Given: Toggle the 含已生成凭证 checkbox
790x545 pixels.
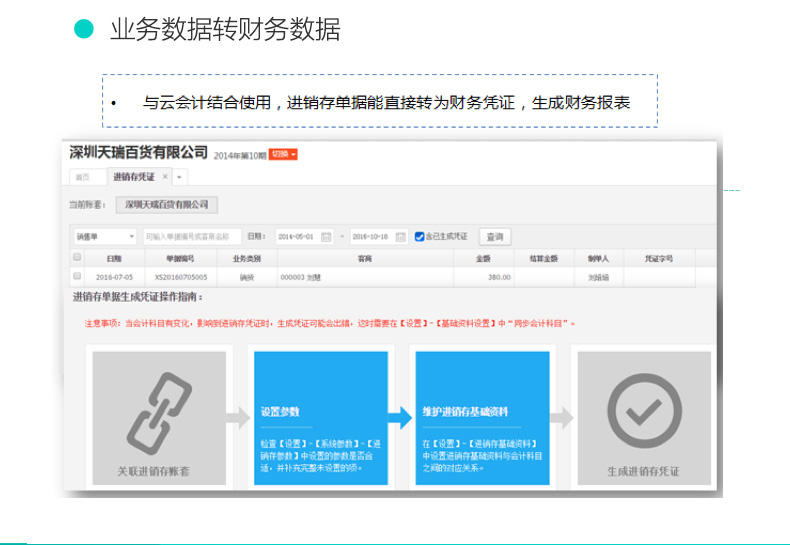Looking at the screenshot, I should pyautogui.click(x=420, y=237).
